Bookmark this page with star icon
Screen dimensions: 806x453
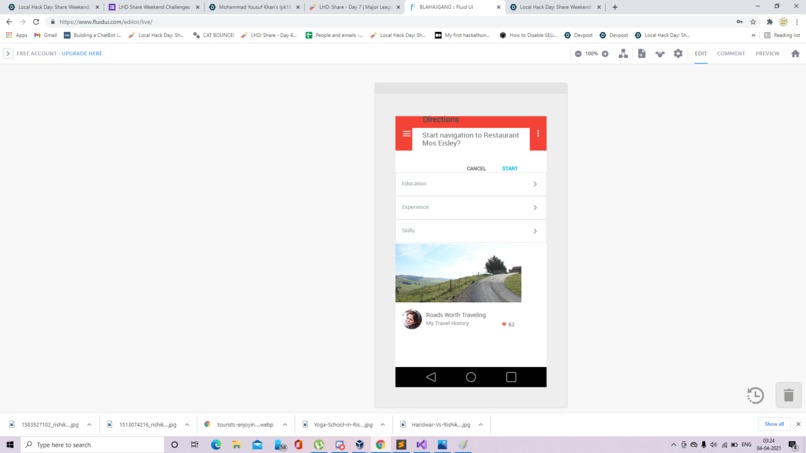[x=753, y=22]
